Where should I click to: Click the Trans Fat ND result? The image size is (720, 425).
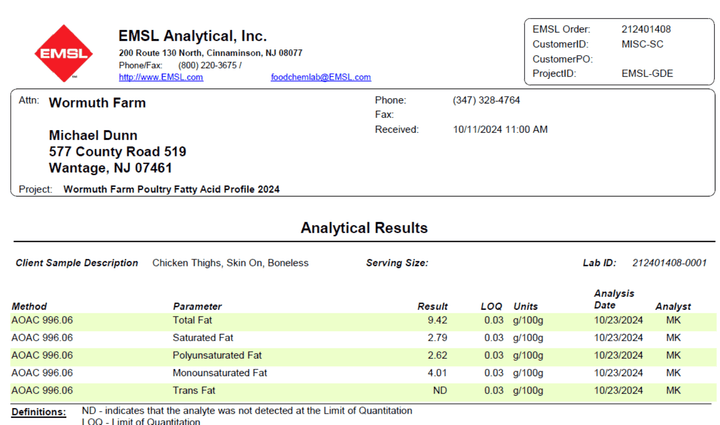(439, 390)
